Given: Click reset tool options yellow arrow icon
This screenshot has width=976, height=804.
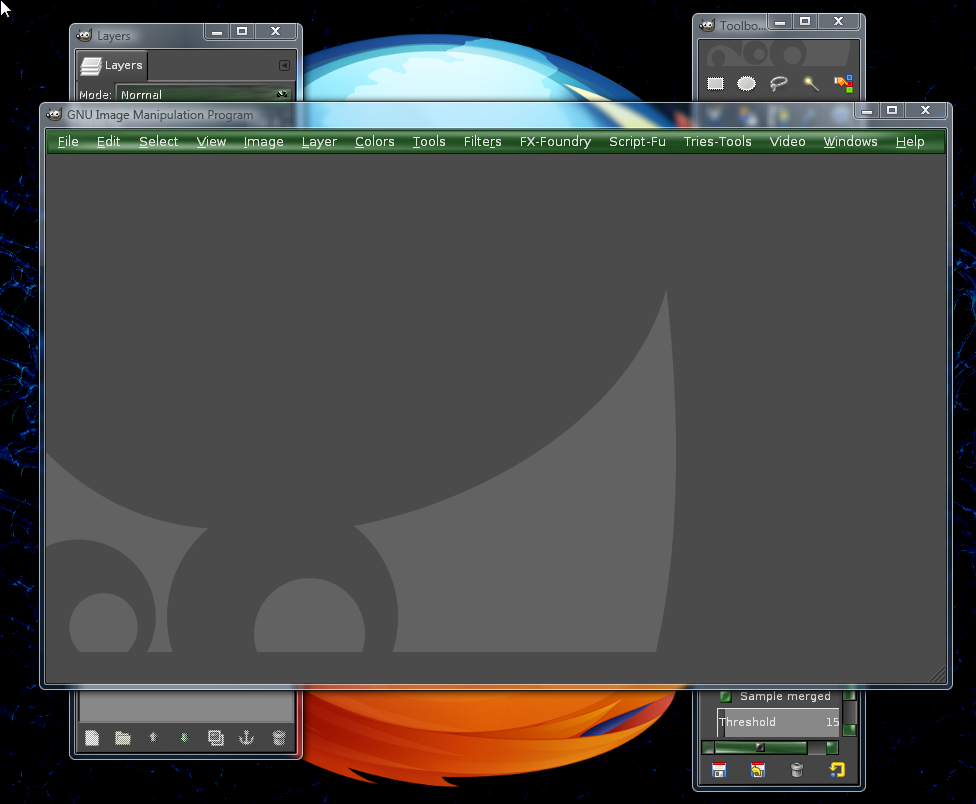Looking at the screenshot, I should (x=837, y=770).
